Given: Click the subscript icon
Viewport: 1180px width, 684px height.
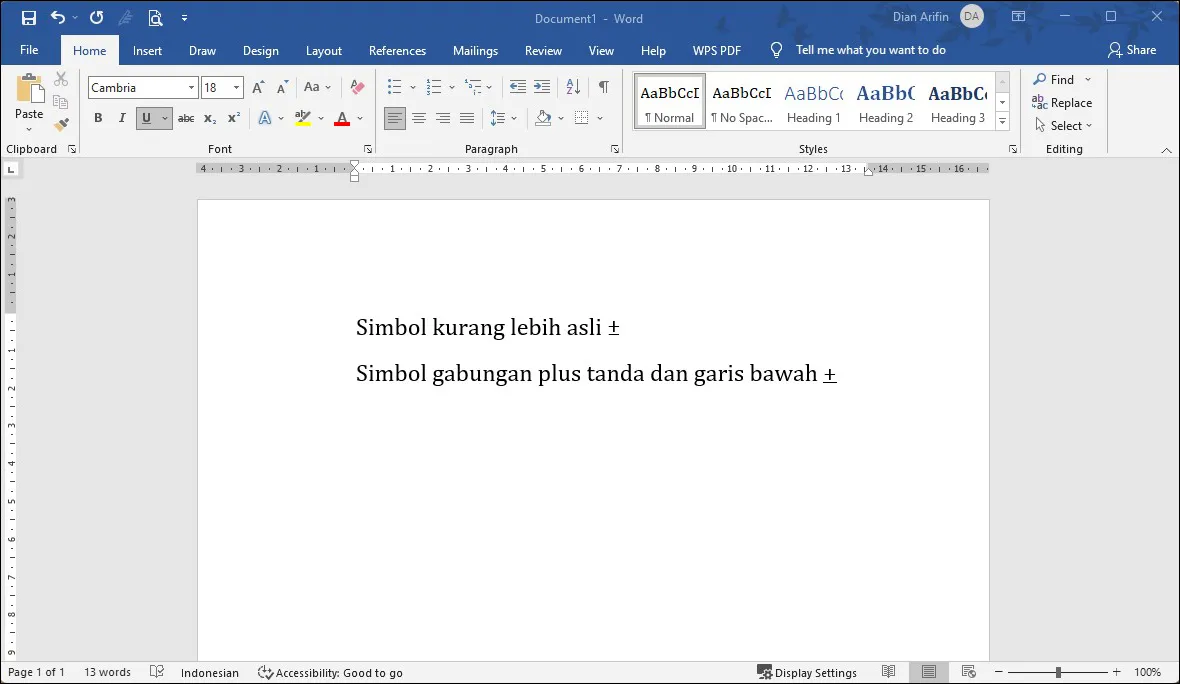Looking at the screenshot, I should coord(209,118).
